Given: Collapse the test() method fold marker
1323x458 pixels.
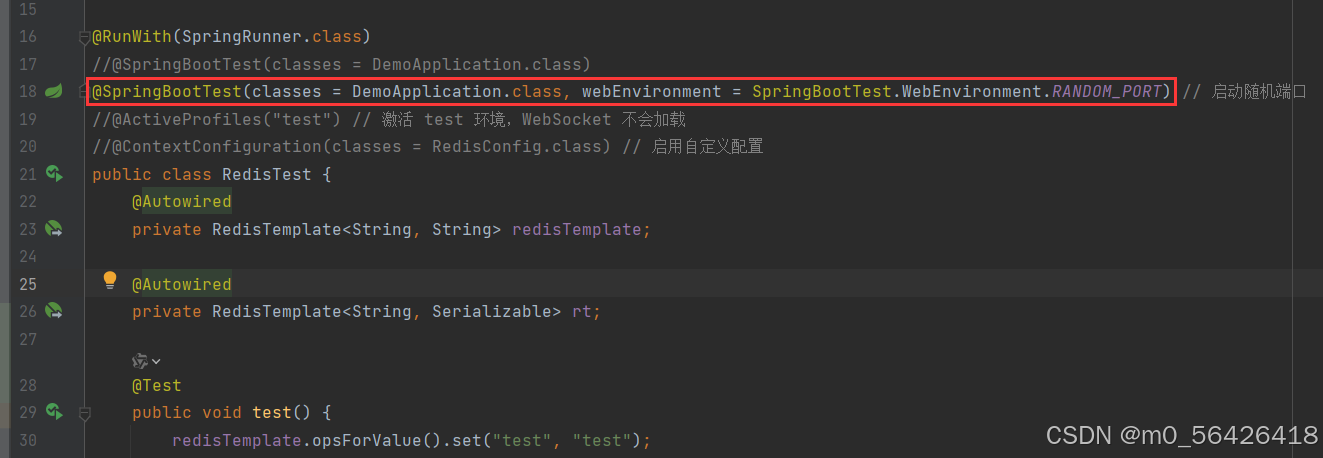Looking at the screenshot, I should pyautogui.click(x=84, y=412).
